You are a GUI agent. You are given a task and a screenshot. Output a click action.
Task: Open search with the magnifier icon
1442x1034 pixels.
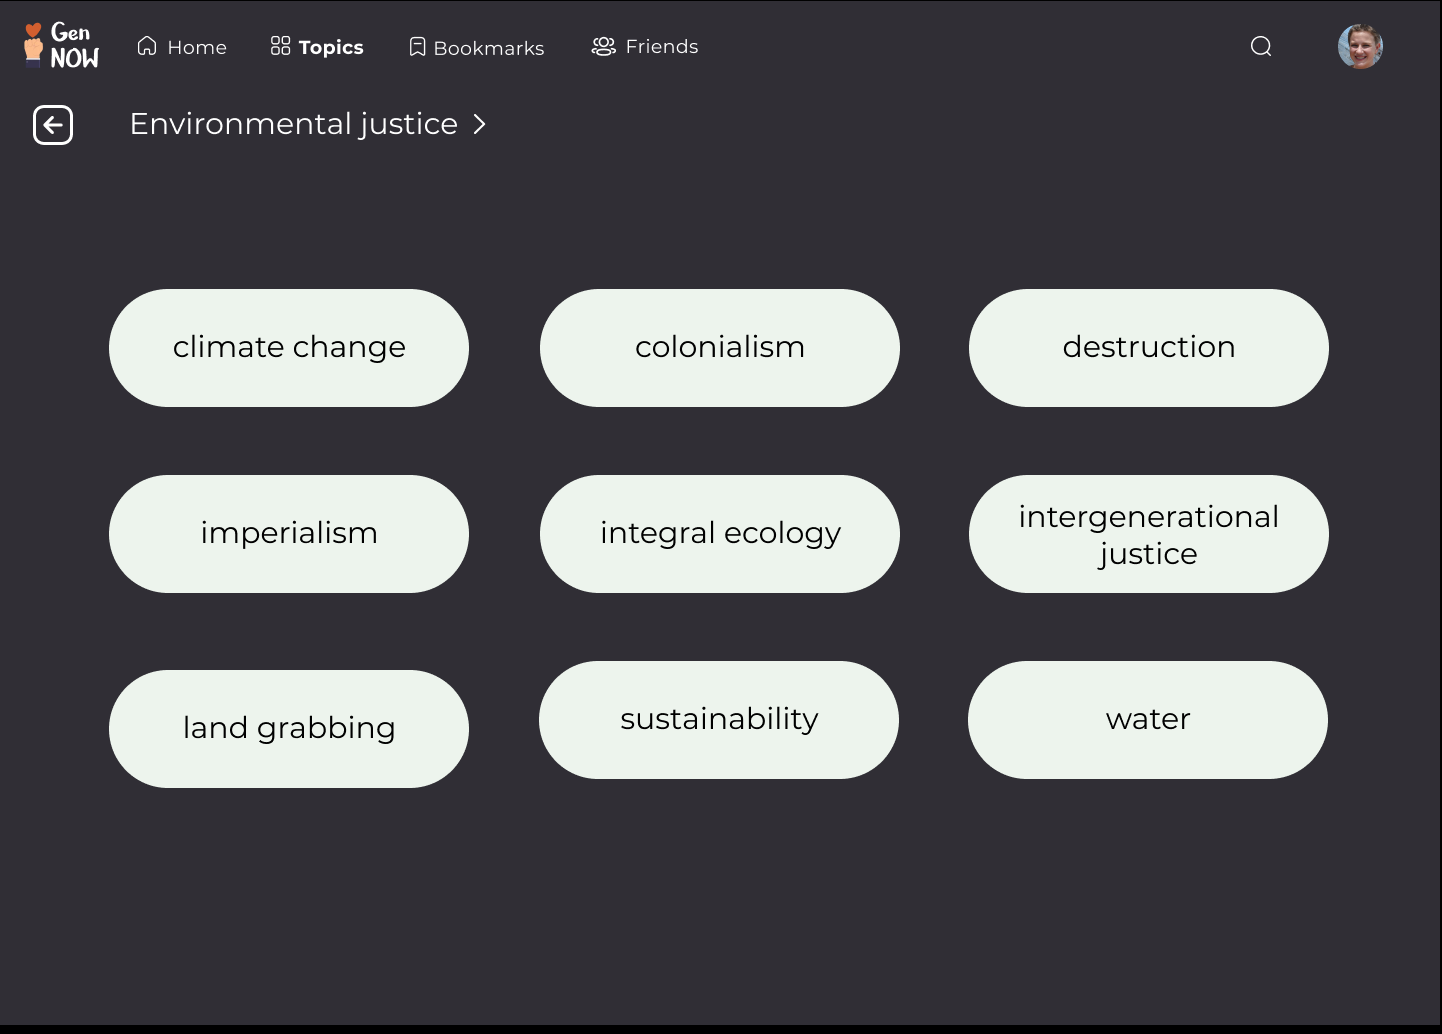(x=1261, y=46)
